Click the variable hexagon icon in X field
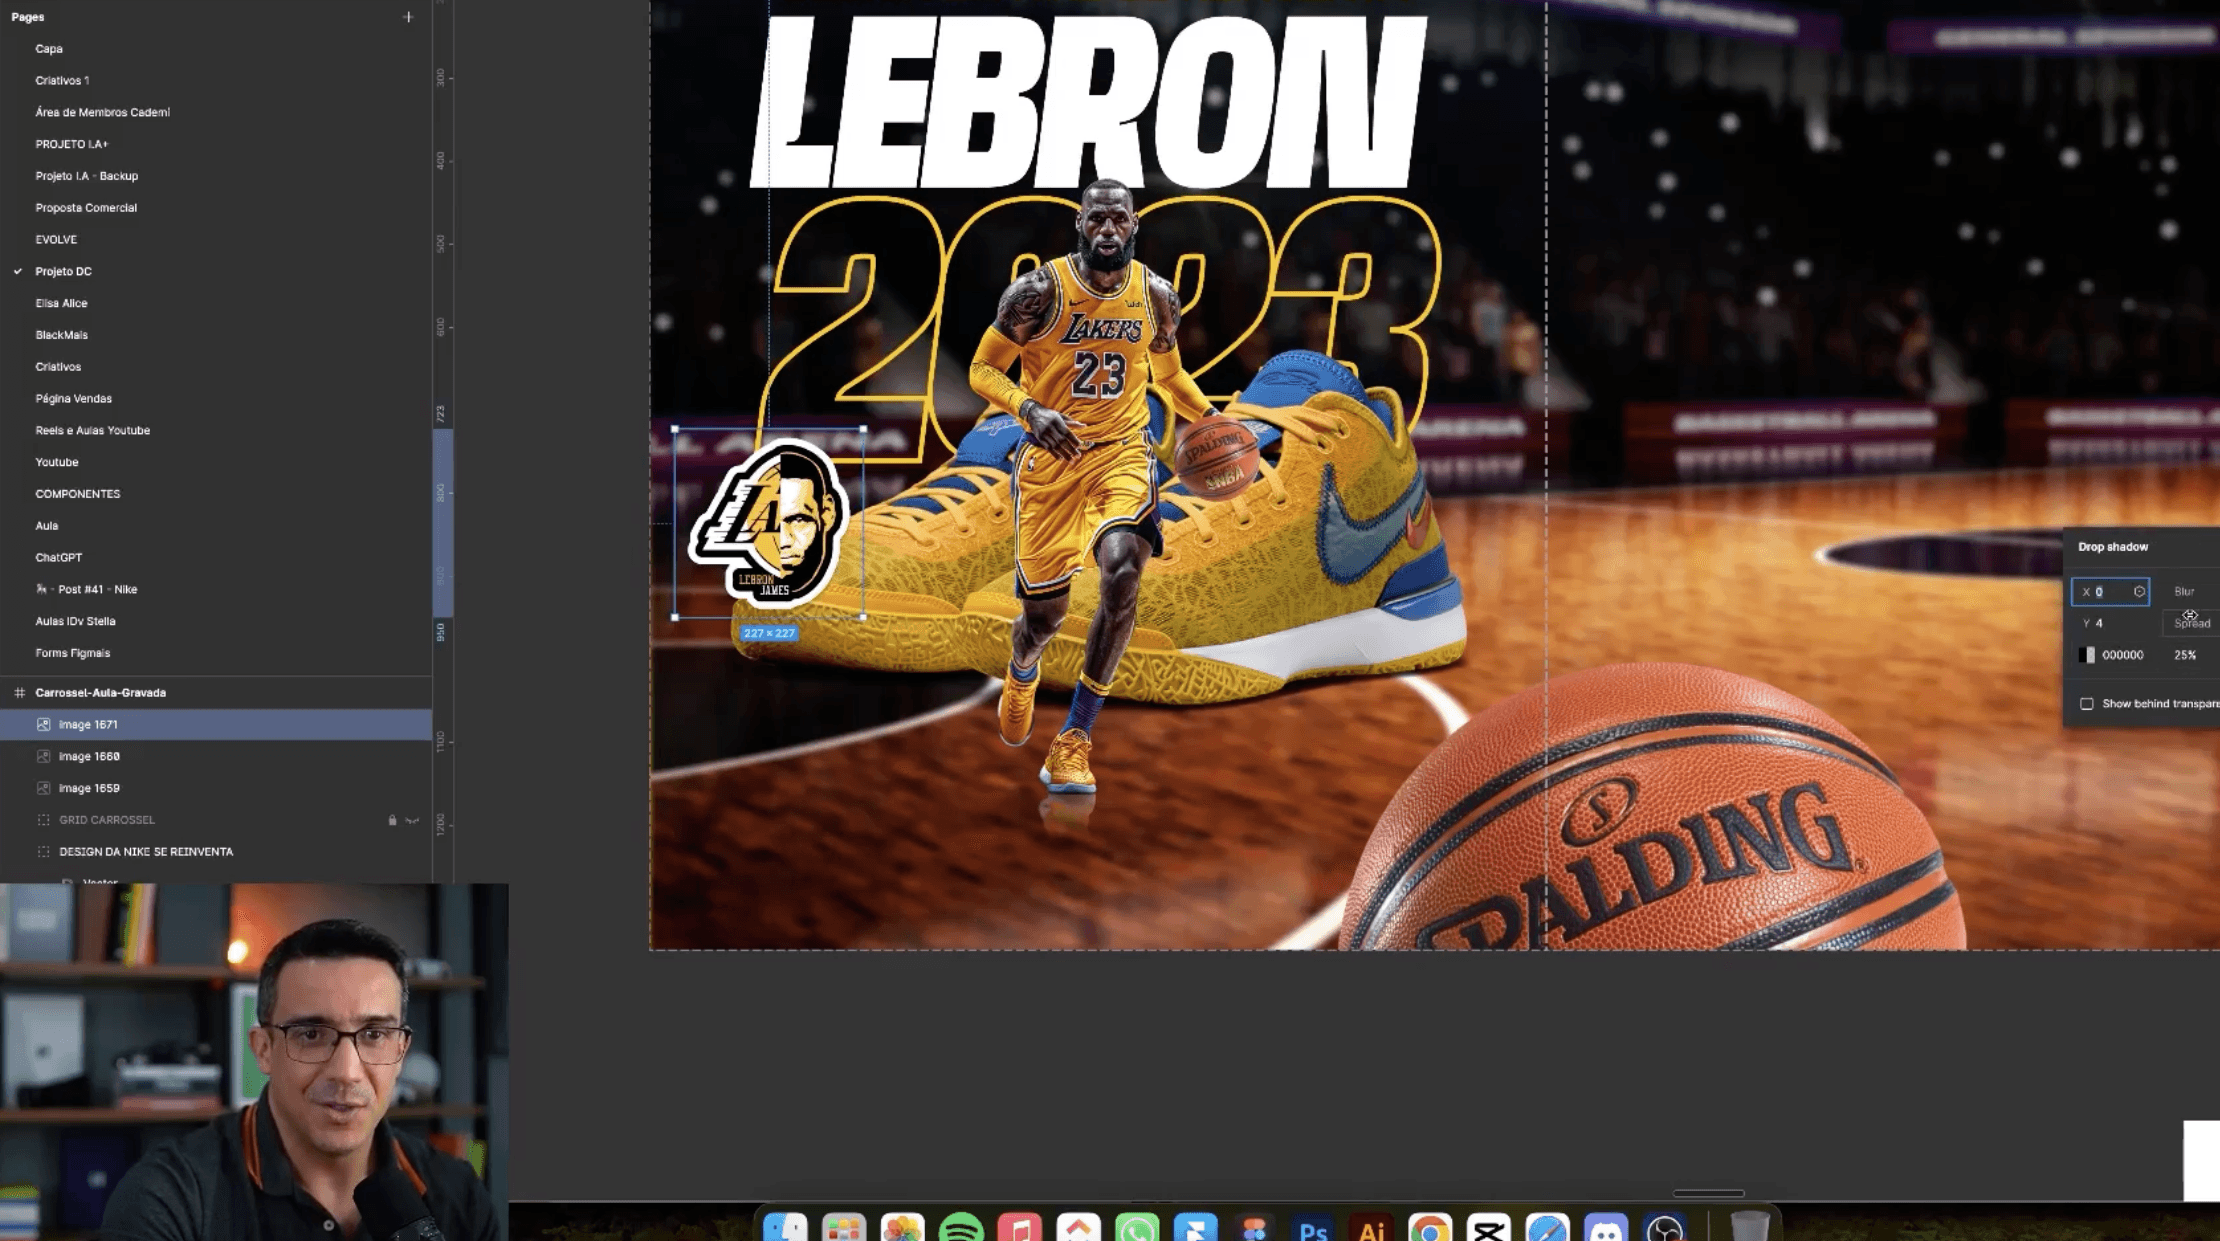Viewport: 2220px width, 1241px height. [x=2139, y=592]
